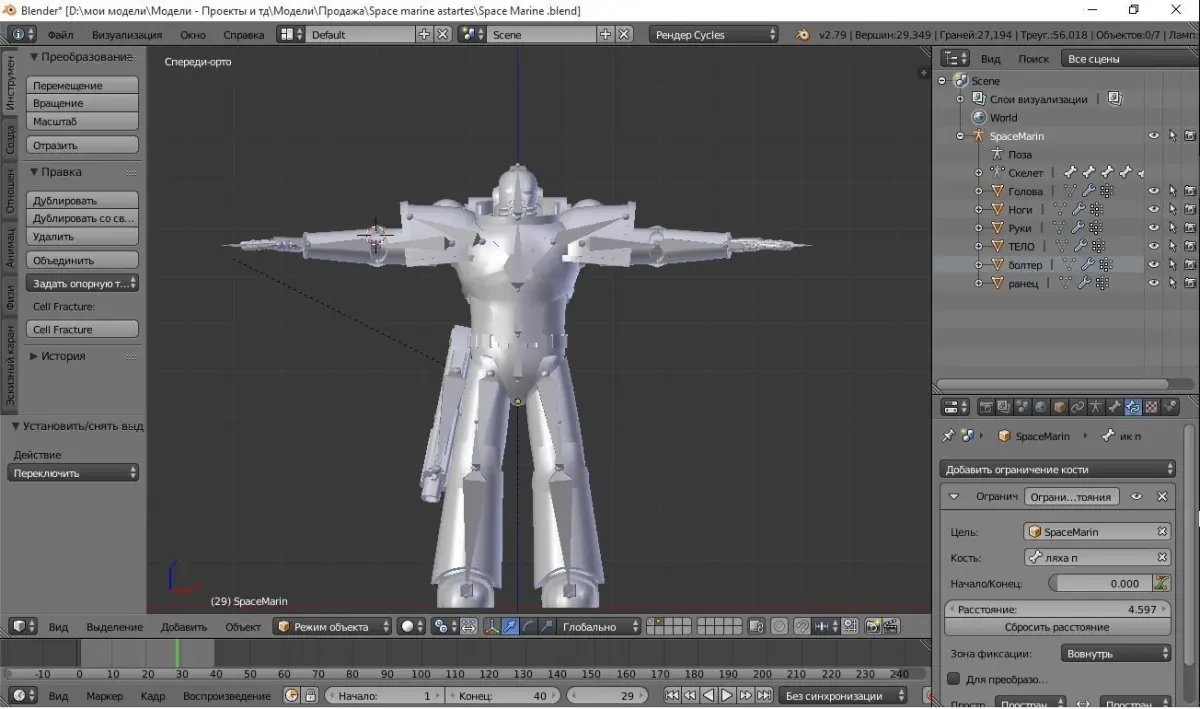Click the Вращение button
Screen dimensions: 1200x709
82,103
